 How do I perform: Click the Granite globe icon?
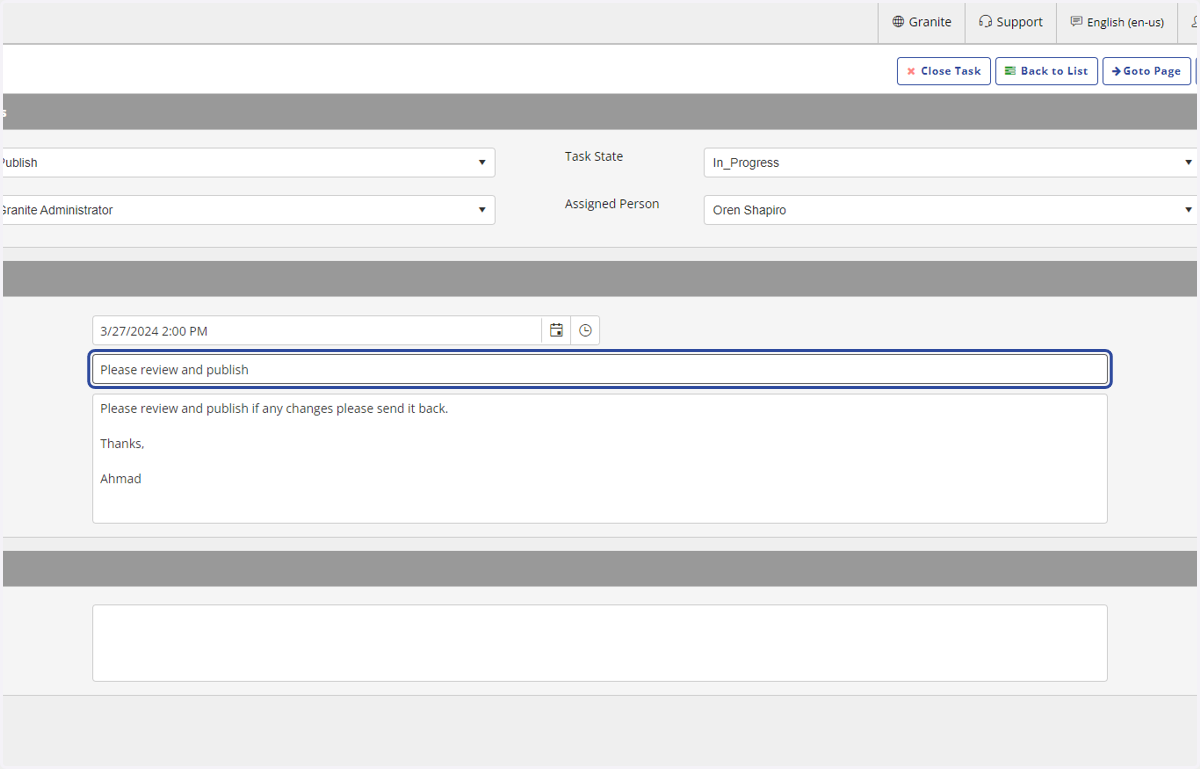898,22
